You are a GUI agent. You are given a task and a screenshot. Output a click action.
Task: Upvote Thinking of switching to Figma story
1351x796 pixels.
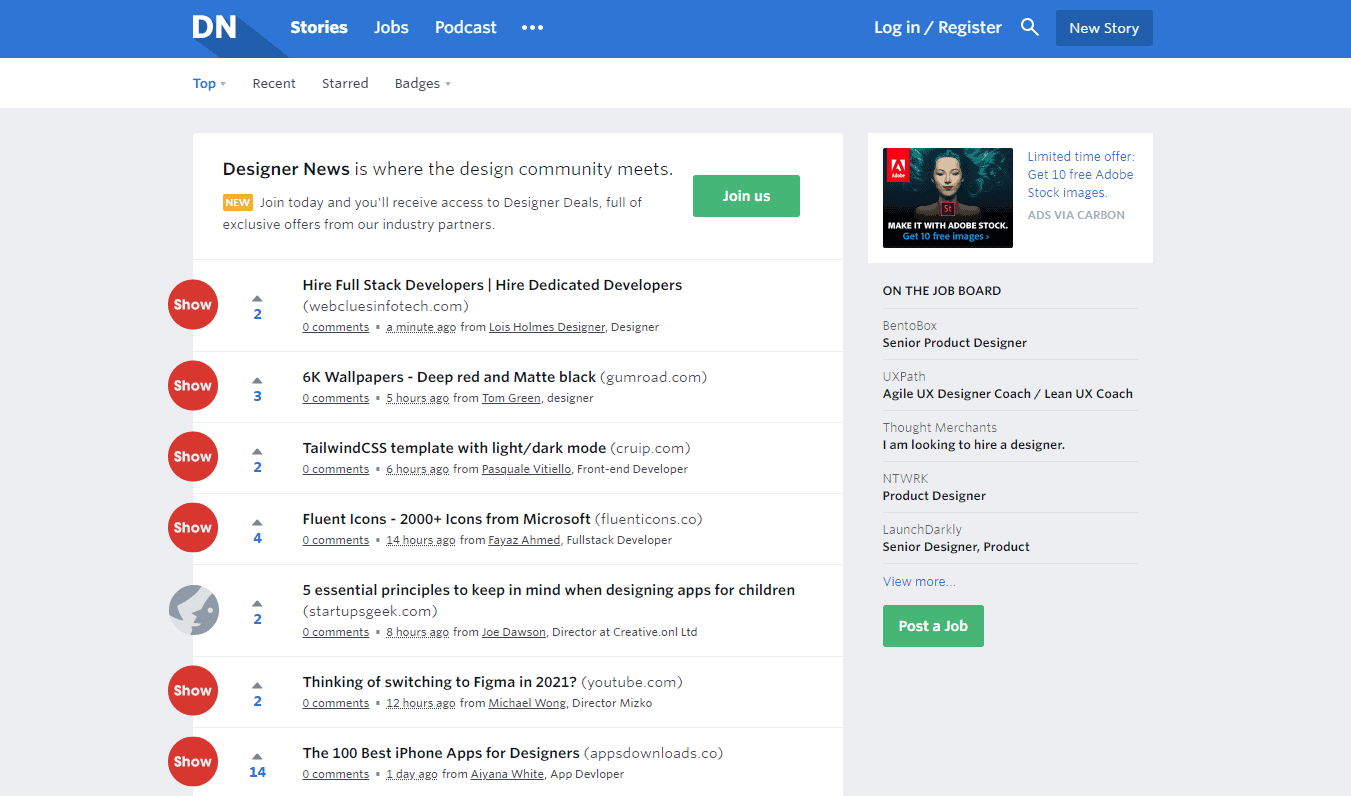point(257,685)
